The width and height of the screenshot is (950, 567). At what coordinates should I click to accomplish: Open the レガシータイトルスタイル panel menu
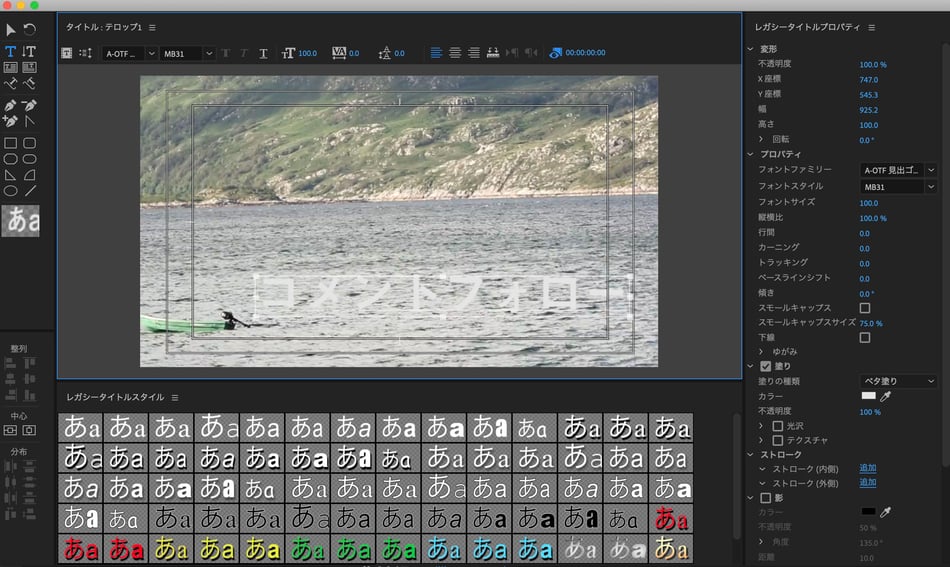175,398
